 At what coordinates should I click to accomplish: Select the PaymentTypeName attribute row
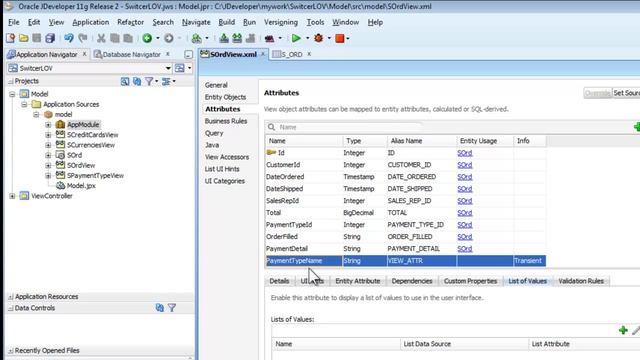405,261
